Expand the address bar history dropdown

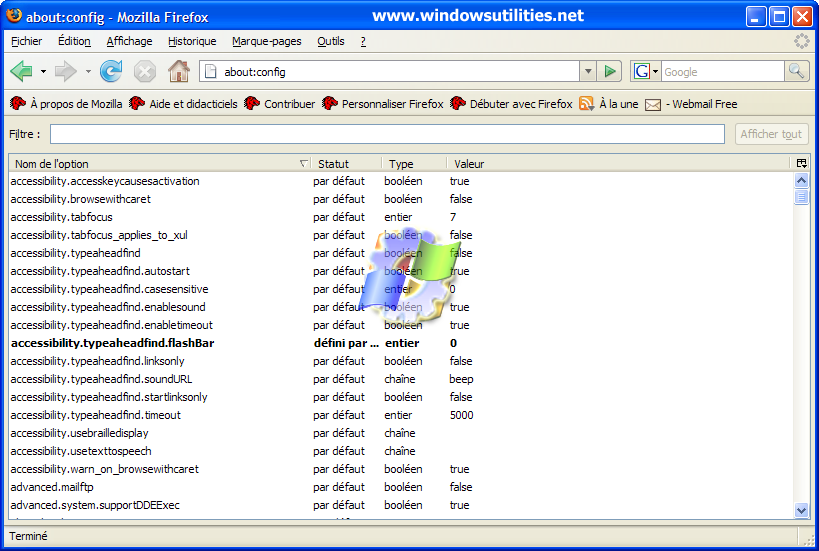pos(588,72)
